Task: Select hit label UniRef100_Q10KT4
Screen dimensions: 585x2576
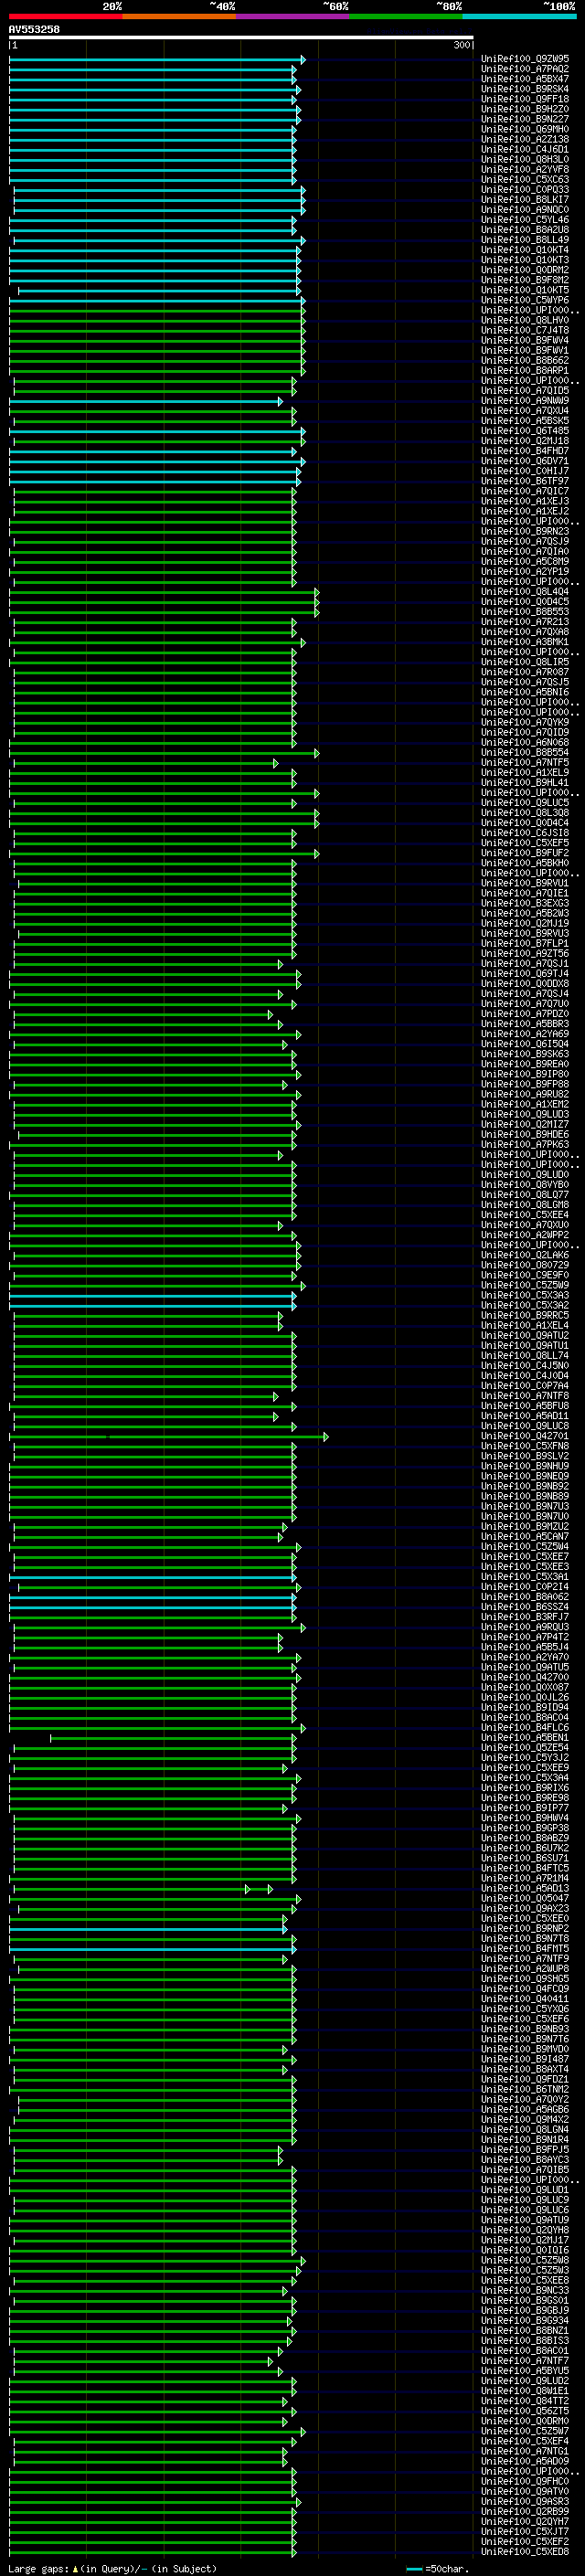Action: (x=525, y=250)
